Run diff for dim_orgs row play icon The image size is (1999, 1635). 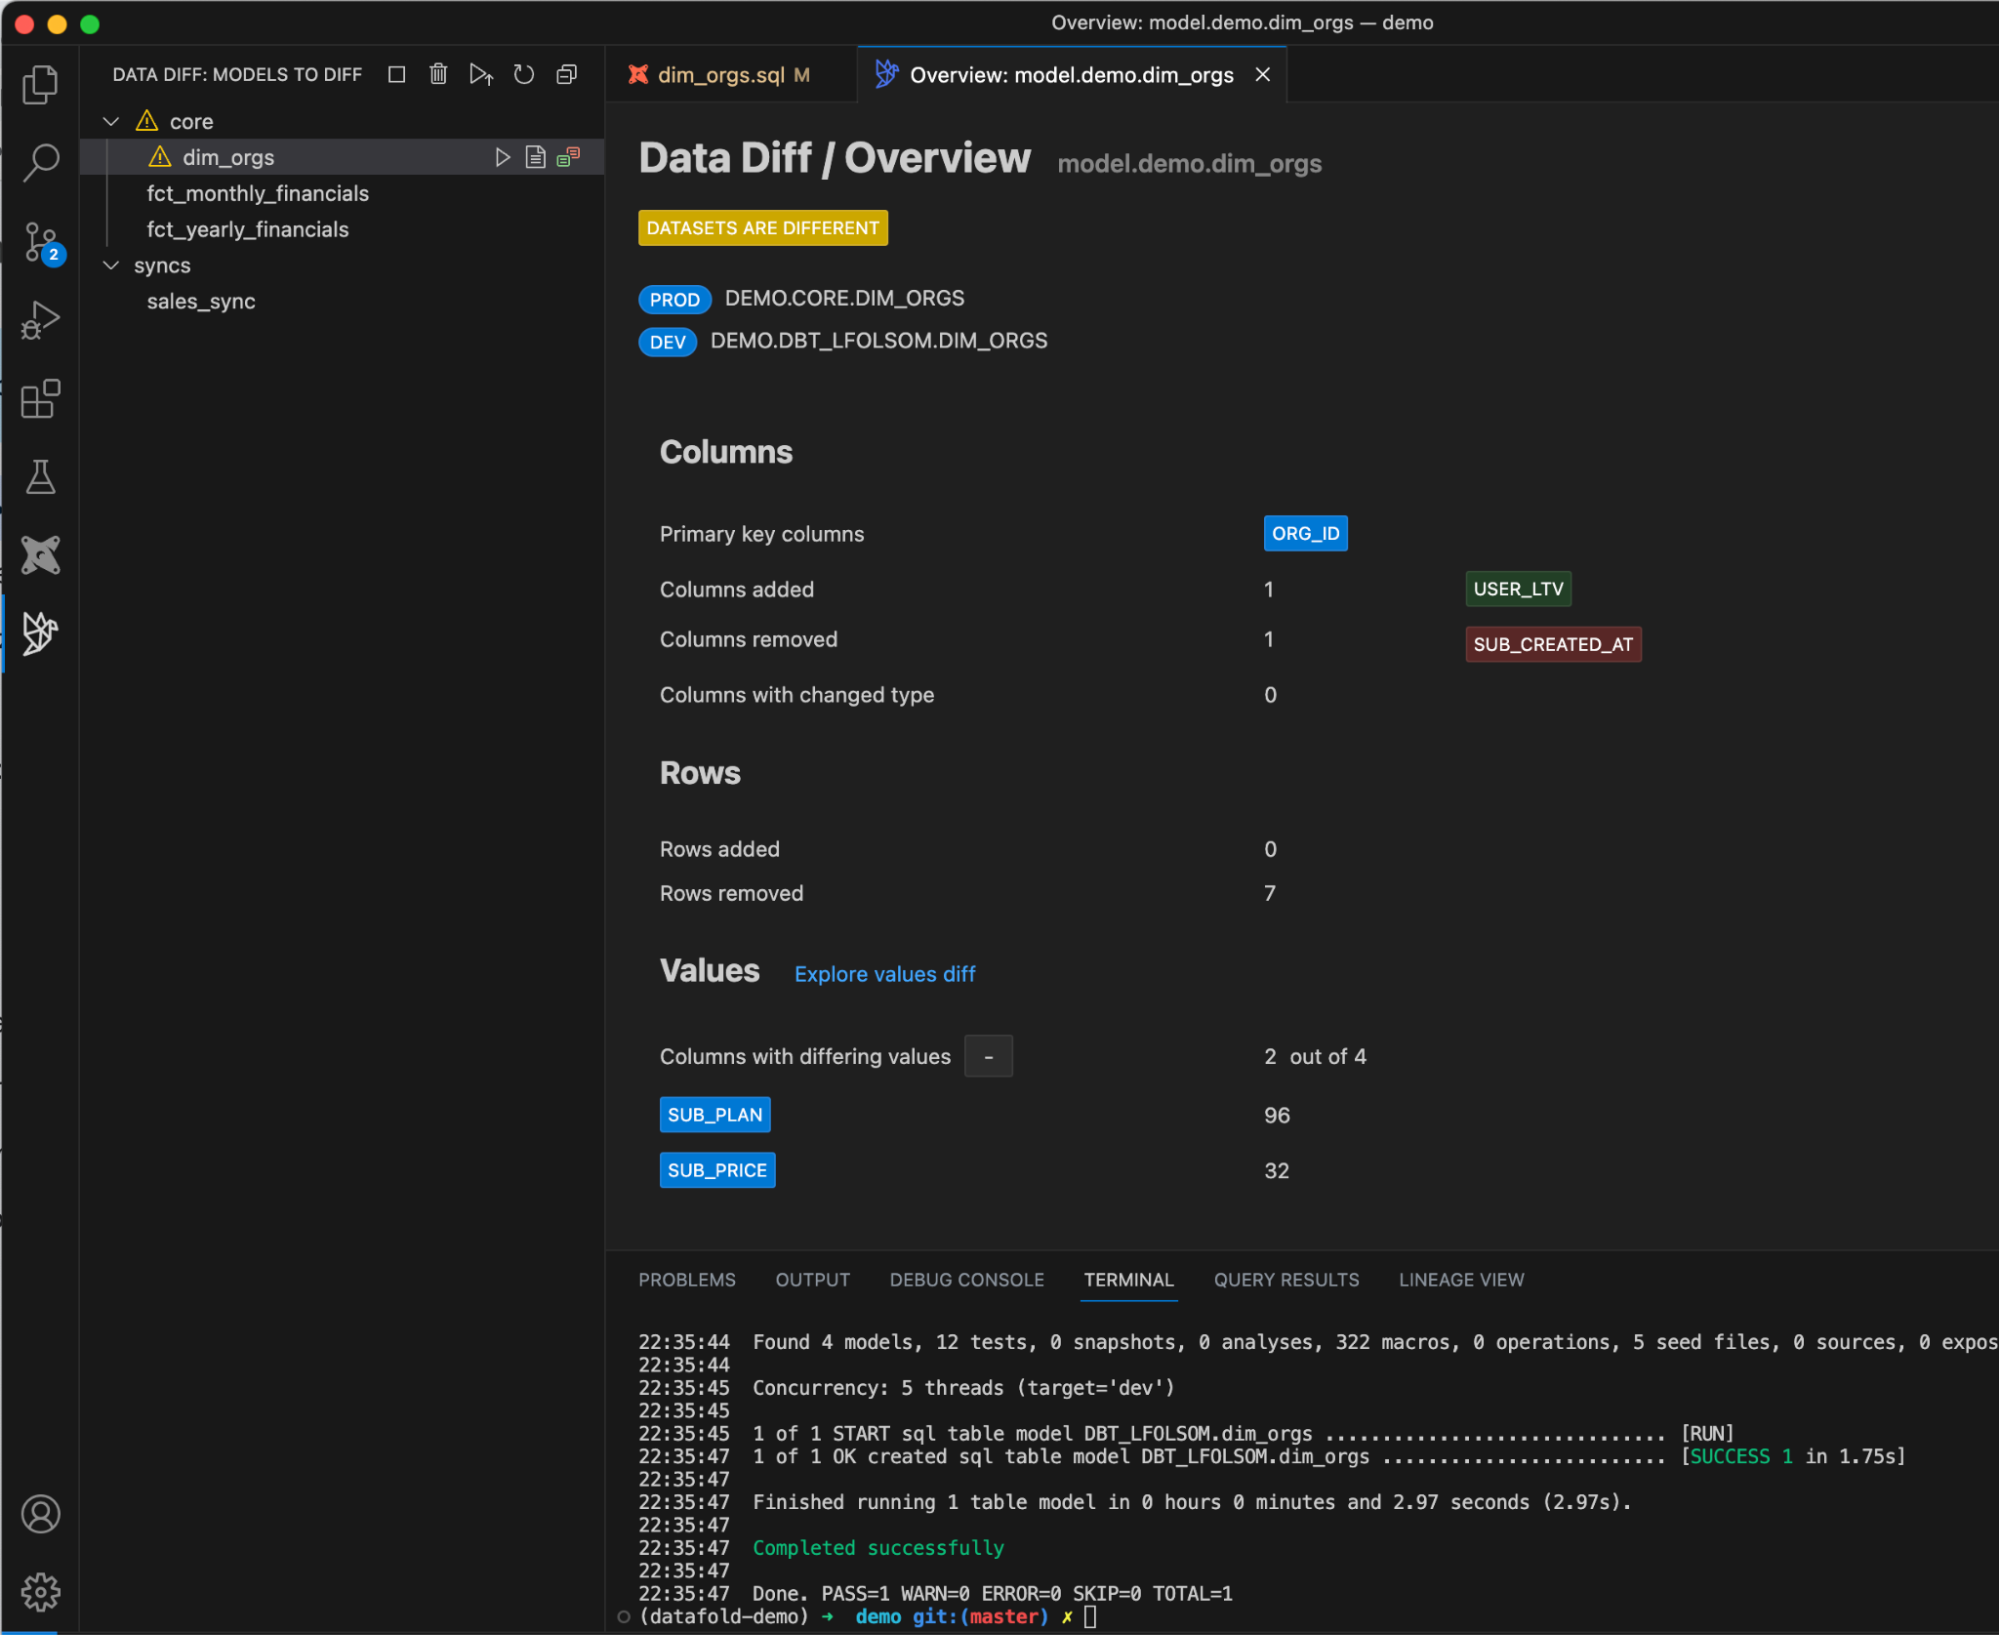[x=502, y=157]
